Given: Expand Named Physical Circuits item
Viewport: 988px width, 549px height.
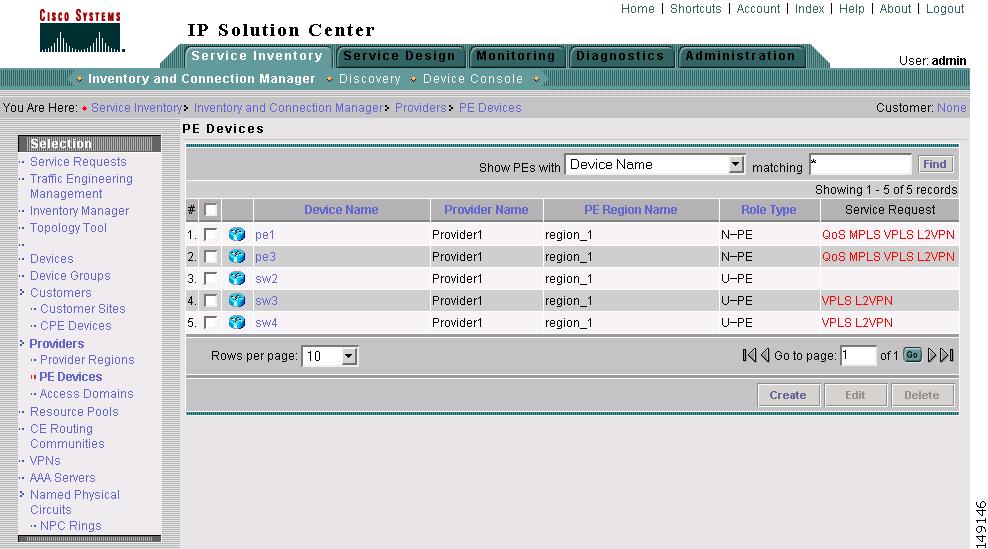Looking at the screenshot, I should 22,494.
